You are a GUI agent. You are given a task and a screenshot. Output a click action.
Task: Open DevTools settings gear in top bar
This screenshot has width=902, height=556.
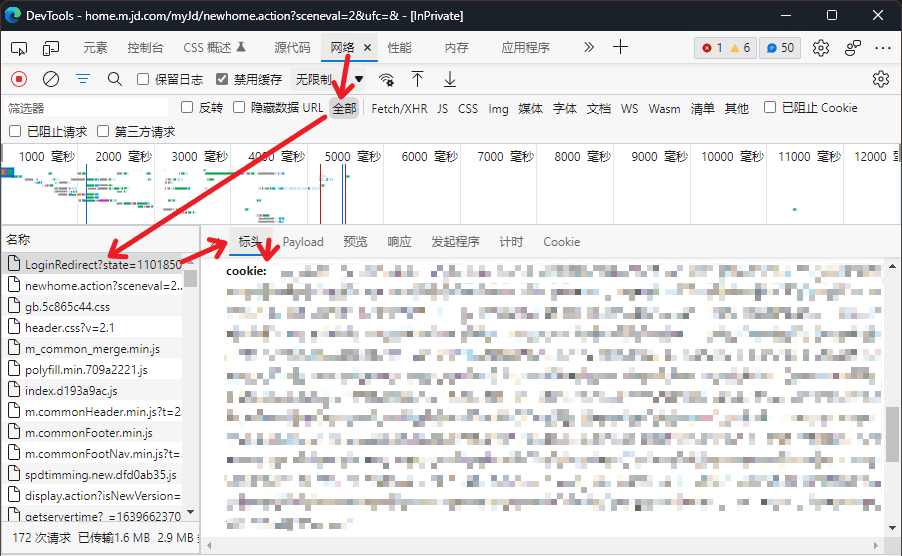coord(821,48)
